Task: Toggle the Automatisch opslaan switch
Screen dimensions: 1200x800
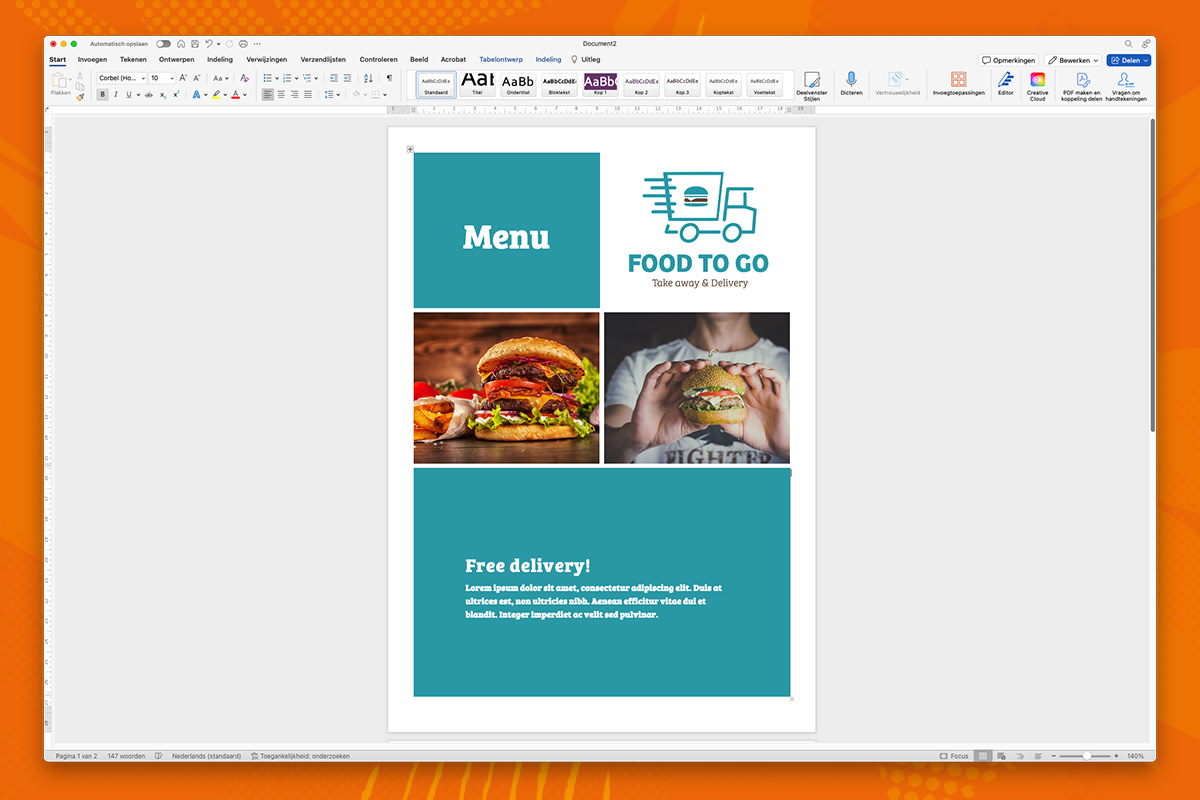Action: pos(163,44)
